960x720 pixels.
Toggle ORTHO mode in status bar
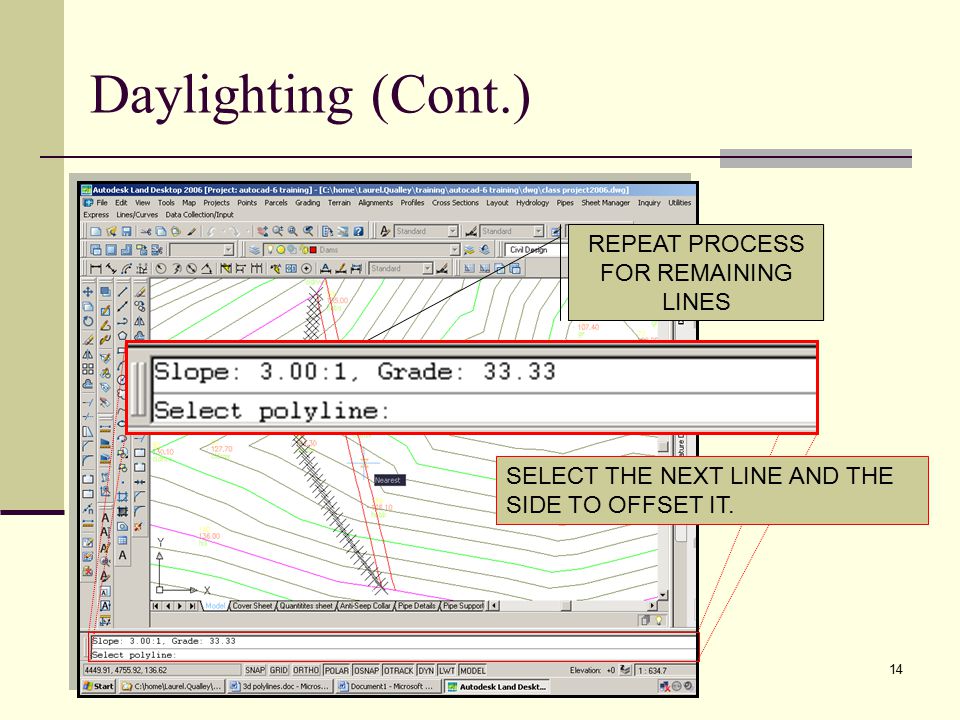306,670
